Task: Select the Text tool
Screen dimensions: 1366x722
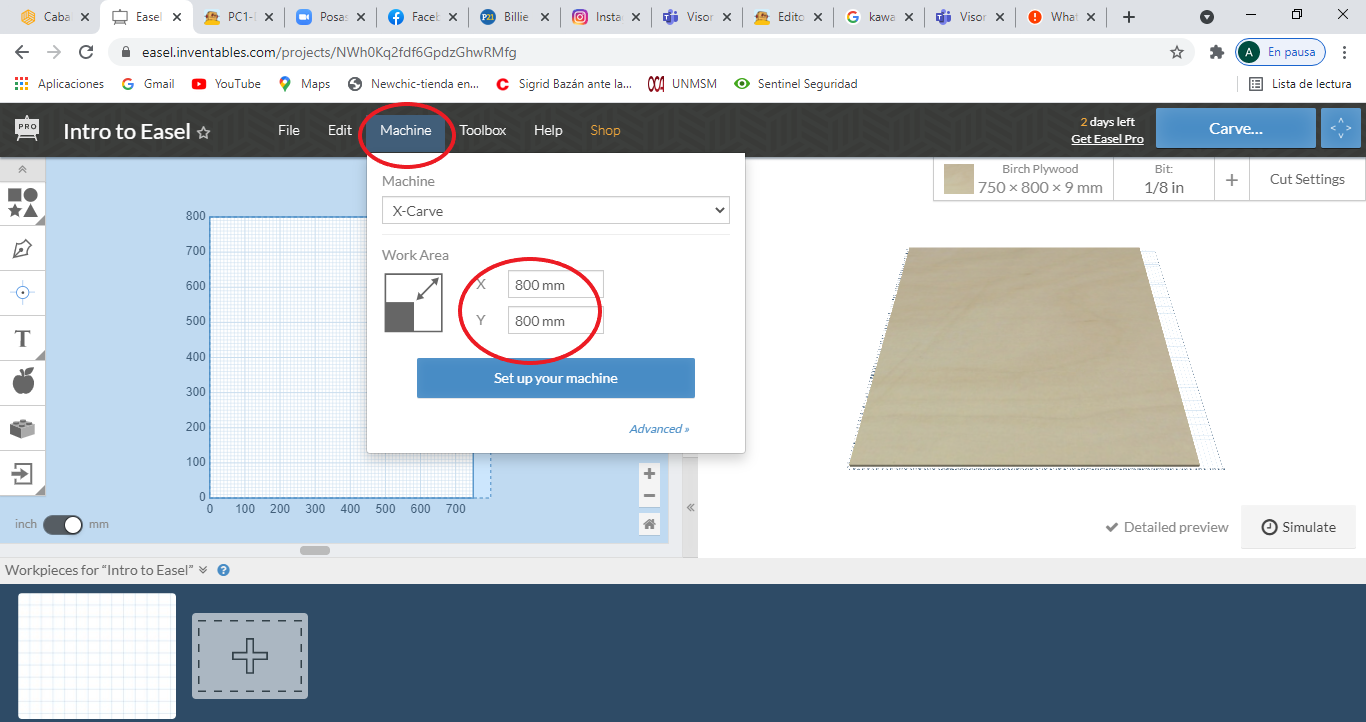Action: [x=22, y=338]
